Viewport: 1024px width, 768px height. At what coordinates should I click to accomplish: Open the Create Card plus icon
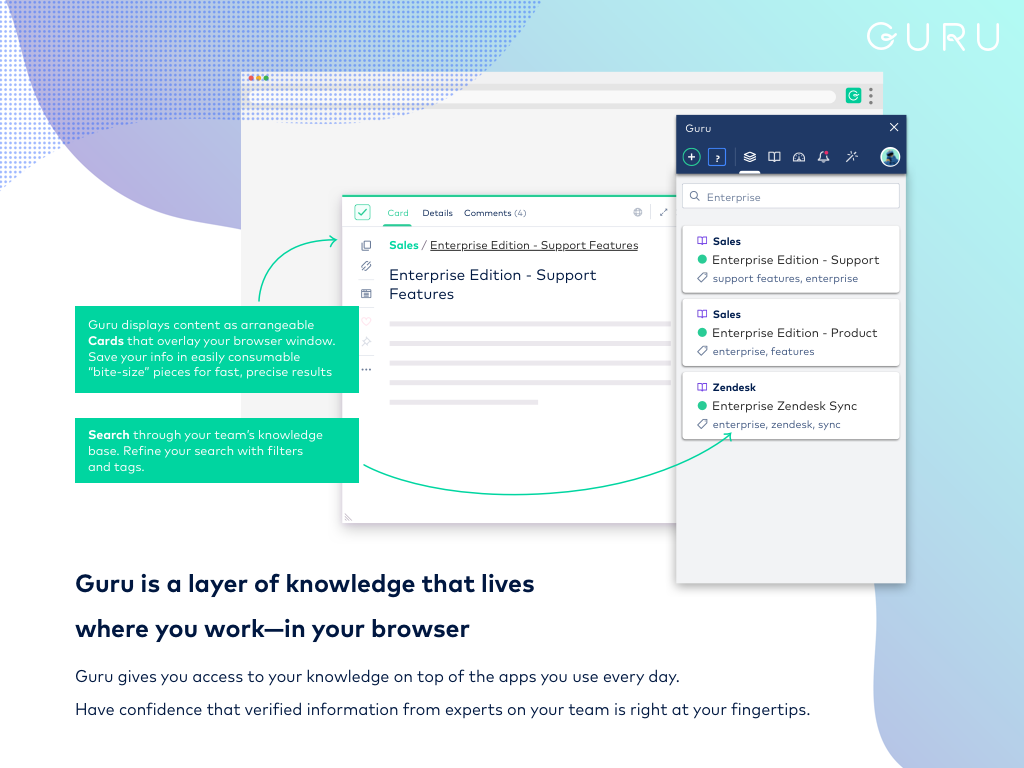[691, 157]
